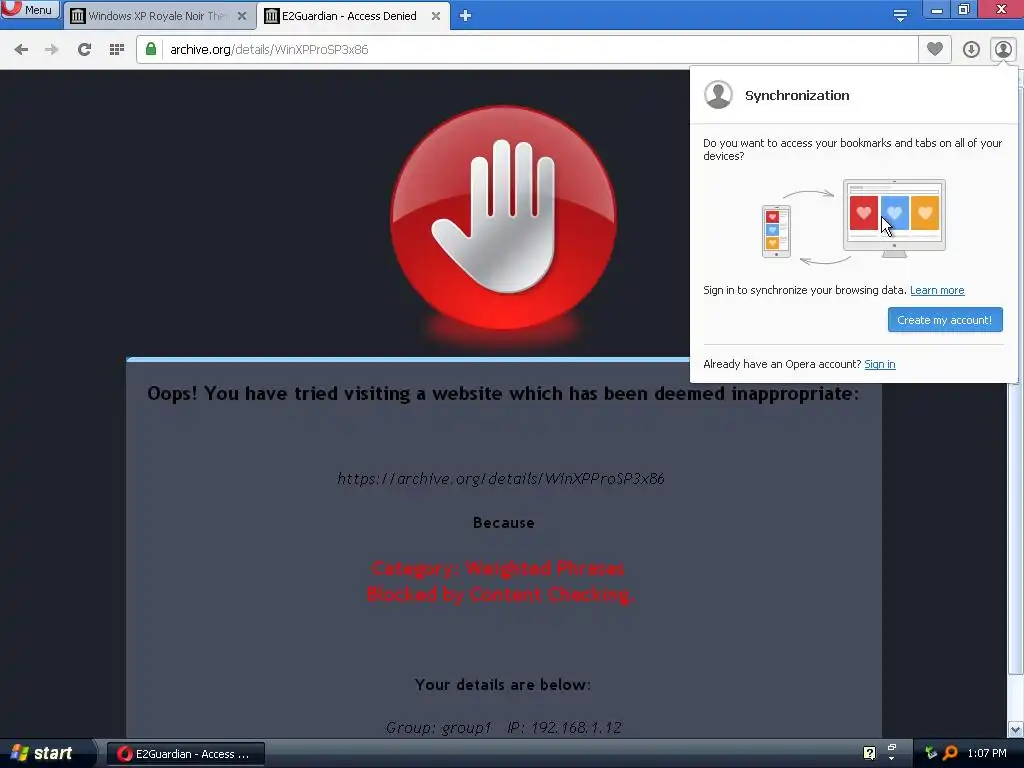Click the blocked URL text on page

501,479
